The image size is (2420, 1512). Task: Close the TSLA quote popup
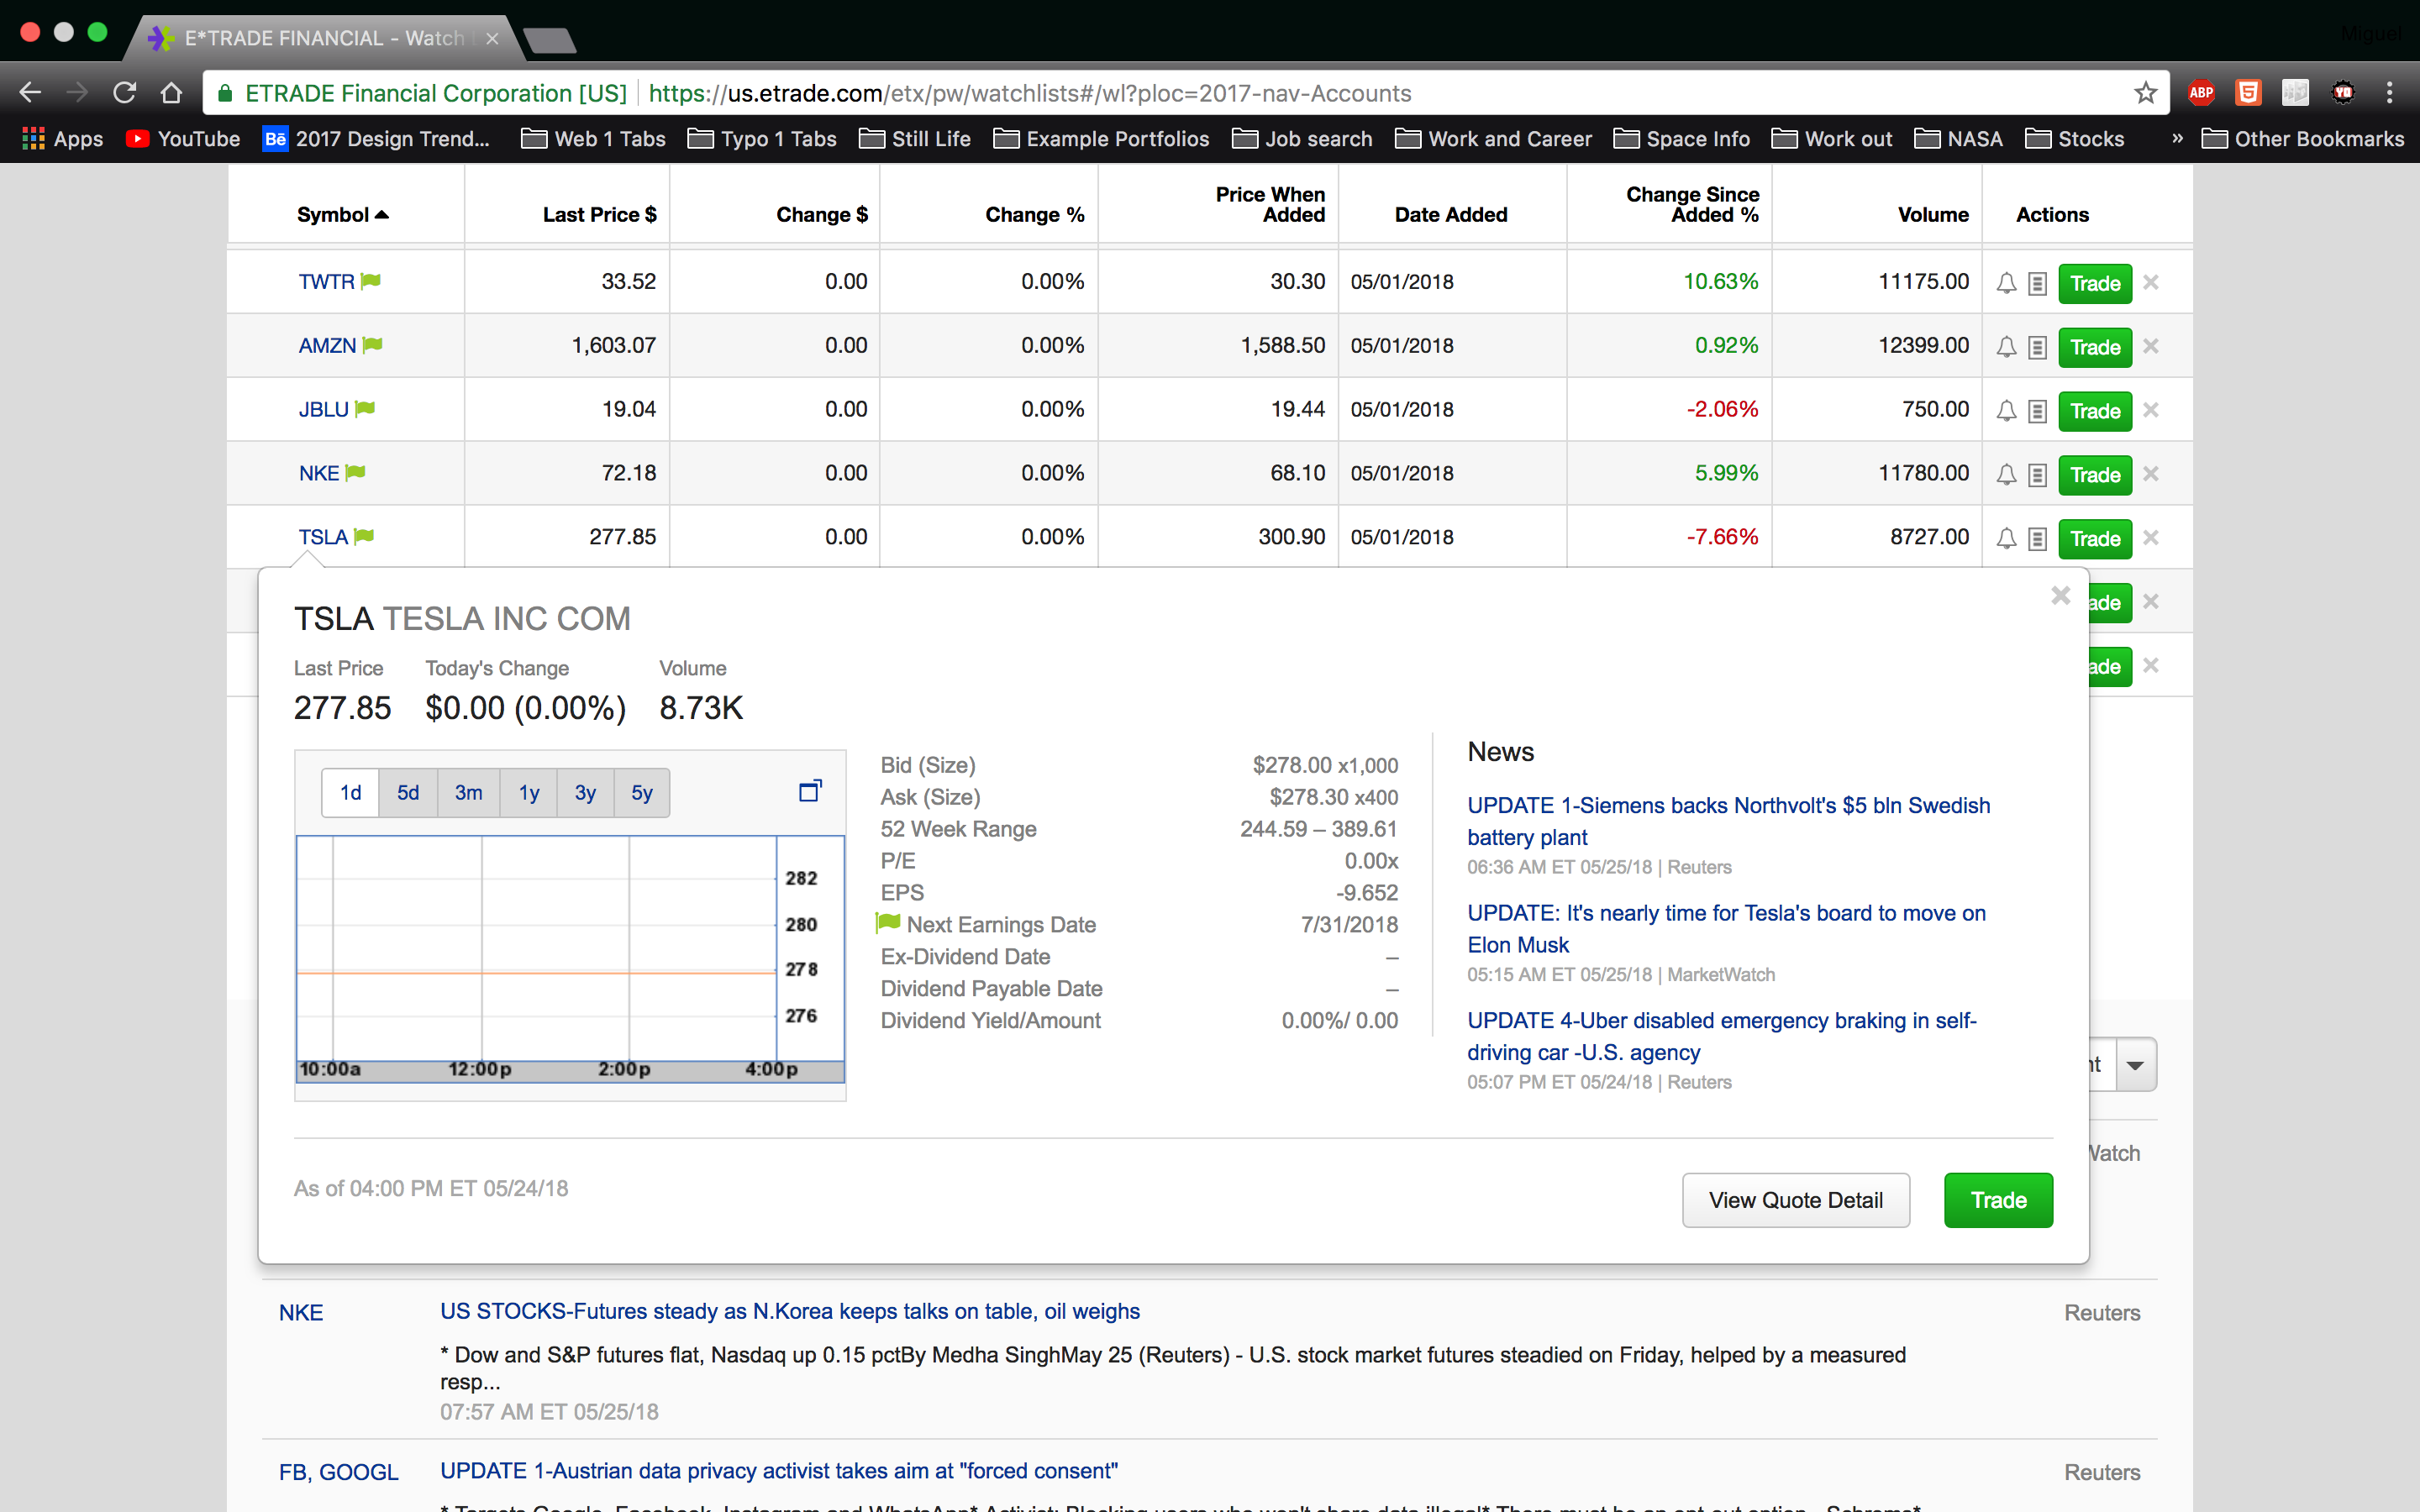pos(2061,596)
